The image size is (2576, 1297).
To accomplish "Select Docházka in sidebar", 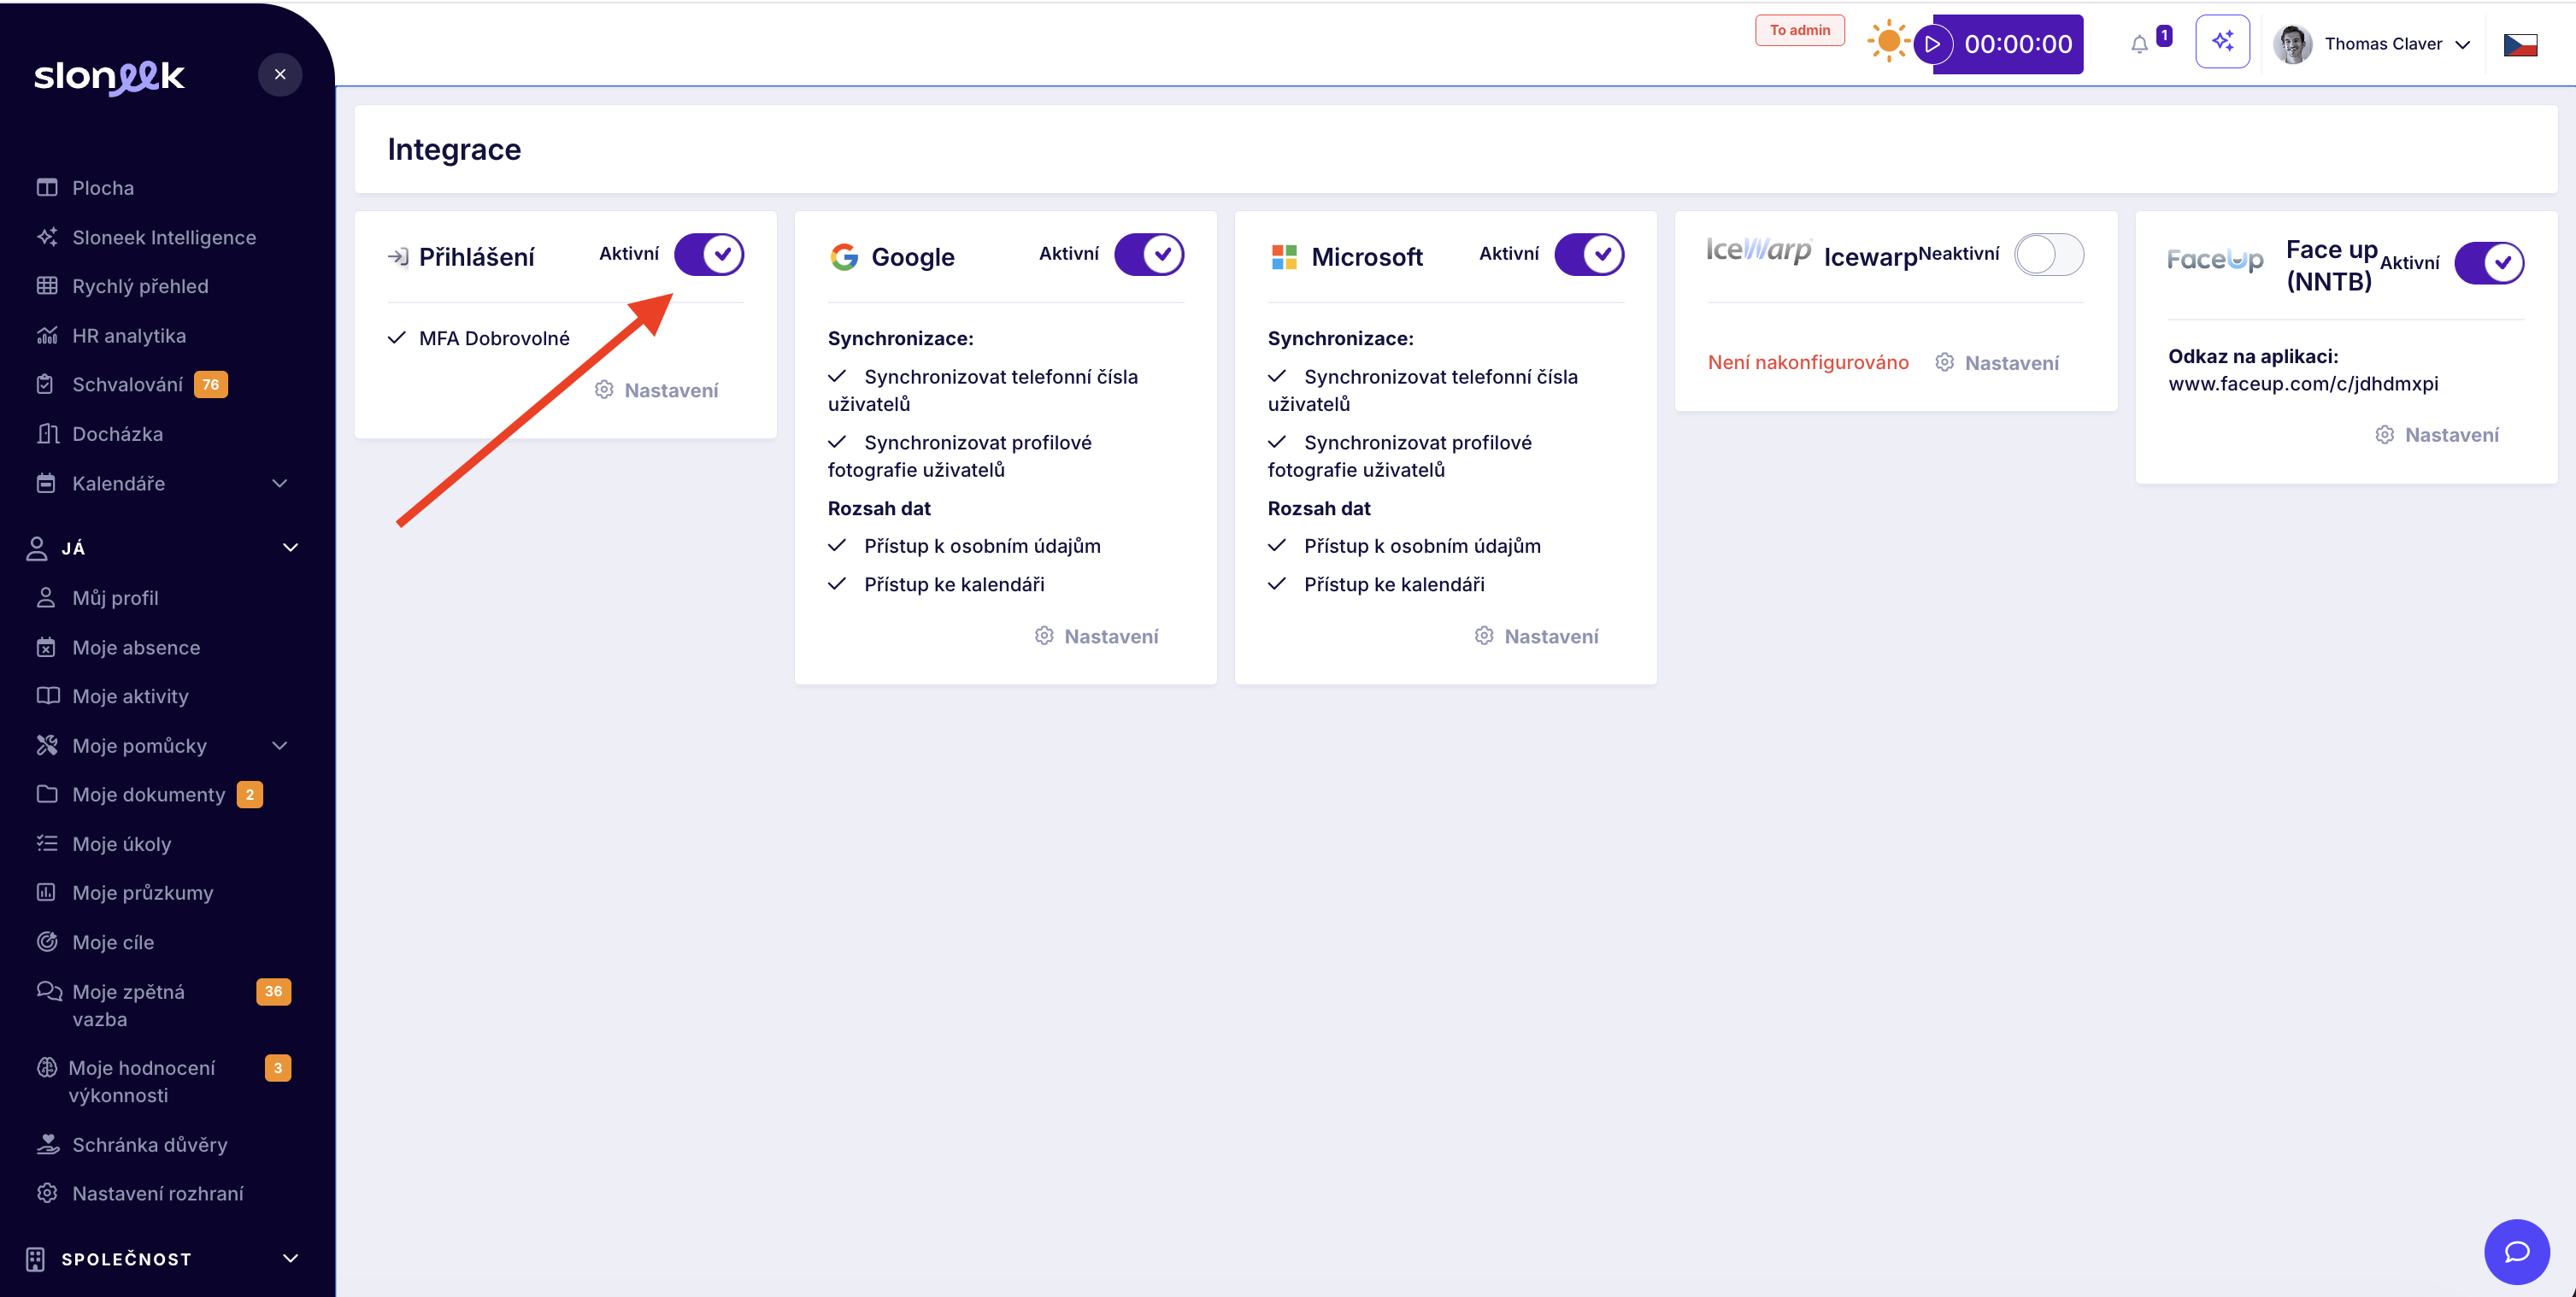I will coord(117,434).
